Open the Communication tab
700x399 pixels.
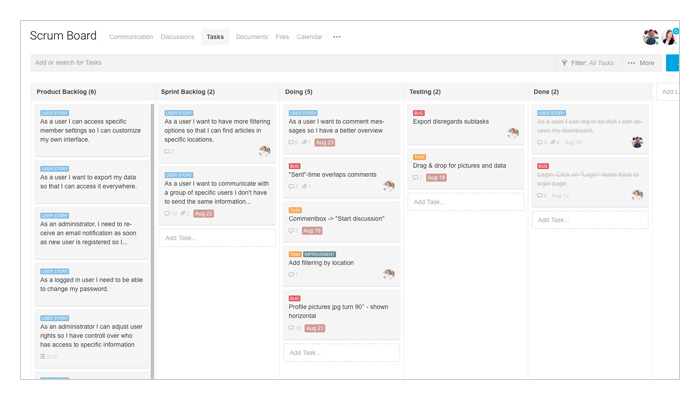click(131, 37)
